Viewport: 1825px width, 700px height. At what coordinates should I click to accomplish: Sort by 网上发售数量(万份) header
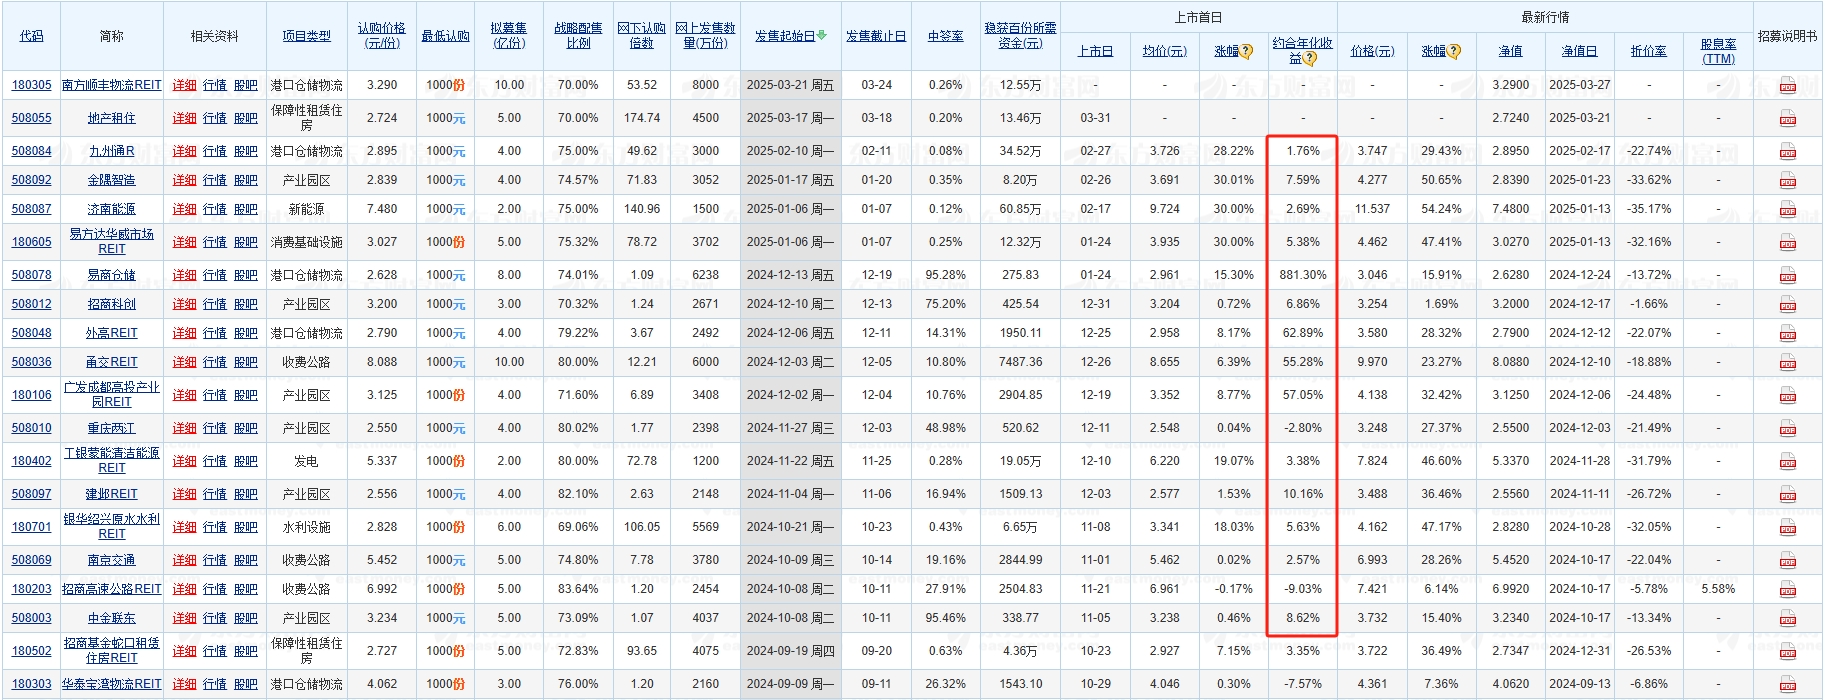pyautogui.click(x=705, y=35)
